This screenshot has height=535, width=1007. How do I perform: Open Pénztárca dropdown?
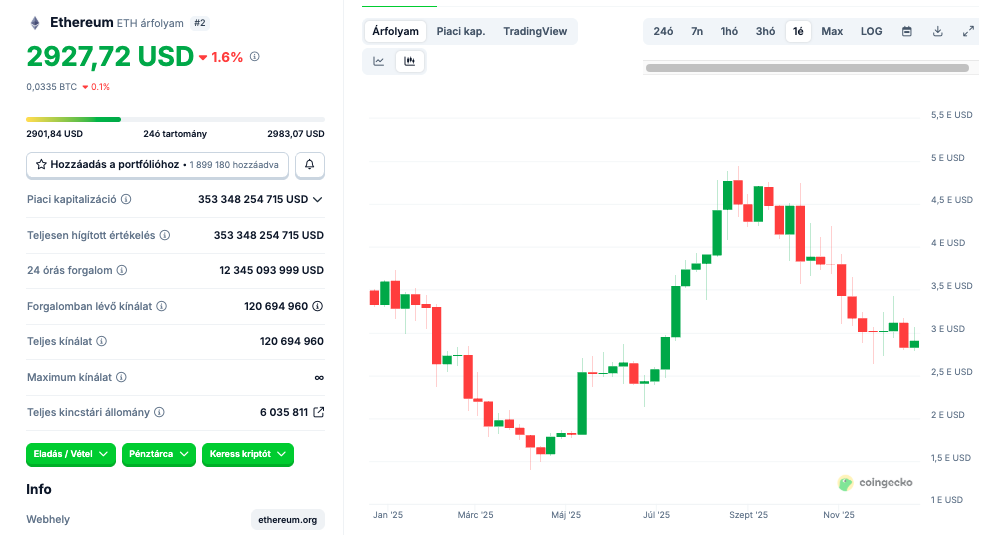point(159,454)
